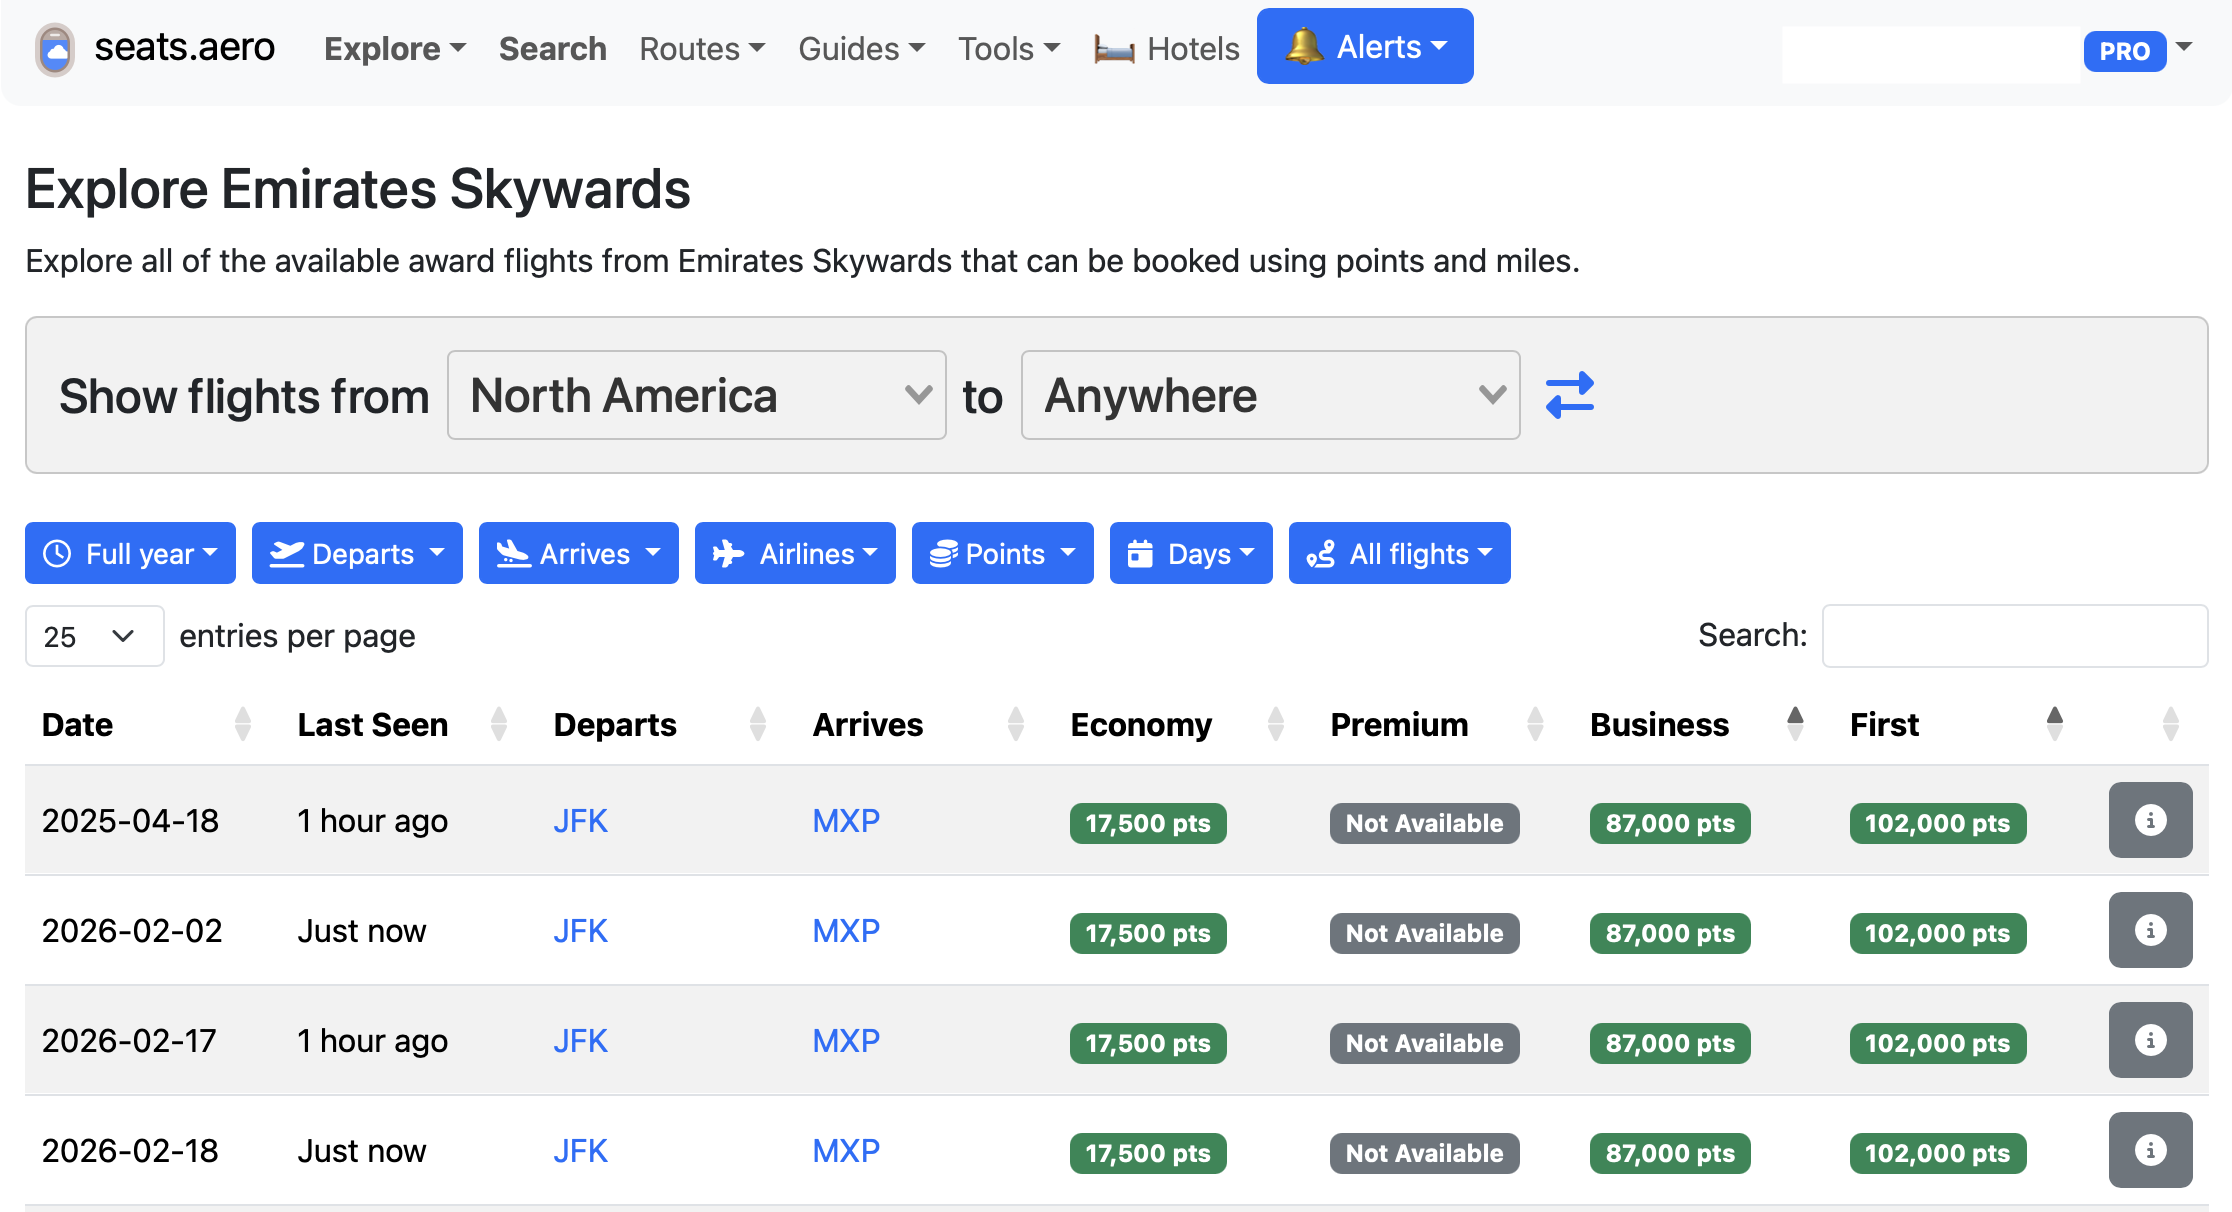Expand the Explore menu
The width and height of the screenshot is (2232, 1212).
pos(395,49)
